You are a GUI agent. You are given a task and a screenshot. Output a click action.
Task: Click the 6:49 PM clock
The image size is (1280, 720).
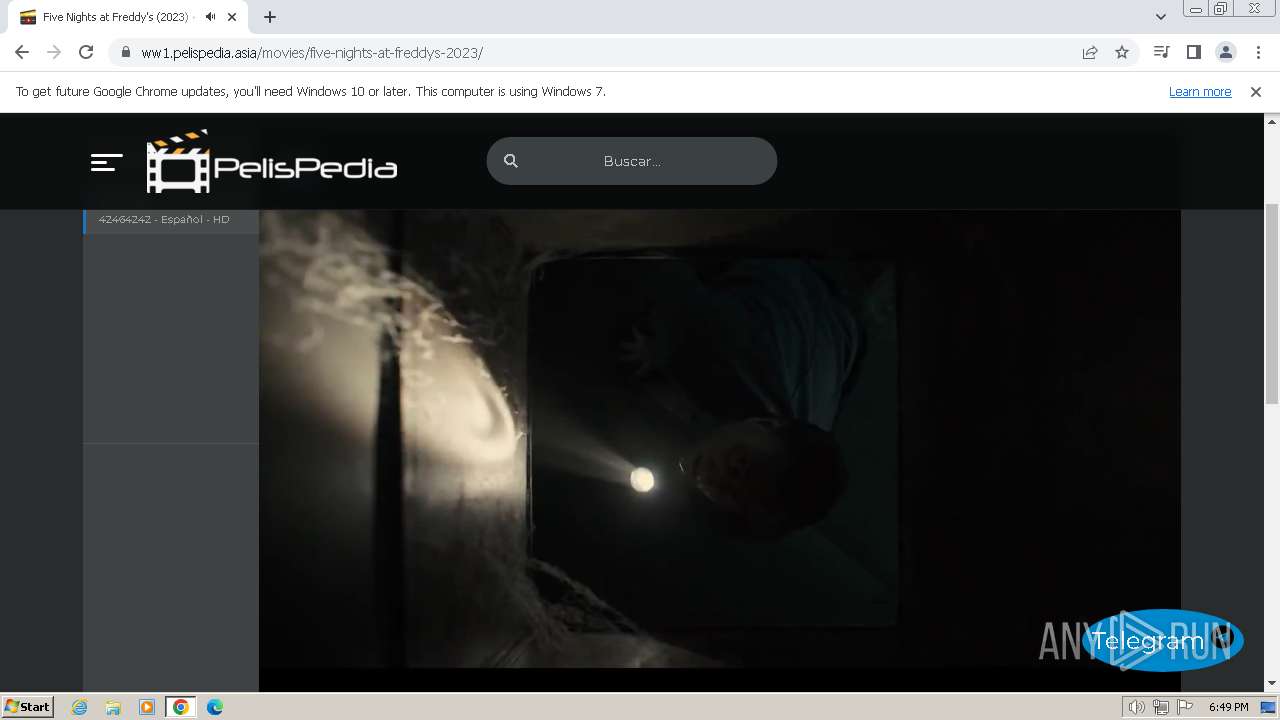pos(1229,707)
